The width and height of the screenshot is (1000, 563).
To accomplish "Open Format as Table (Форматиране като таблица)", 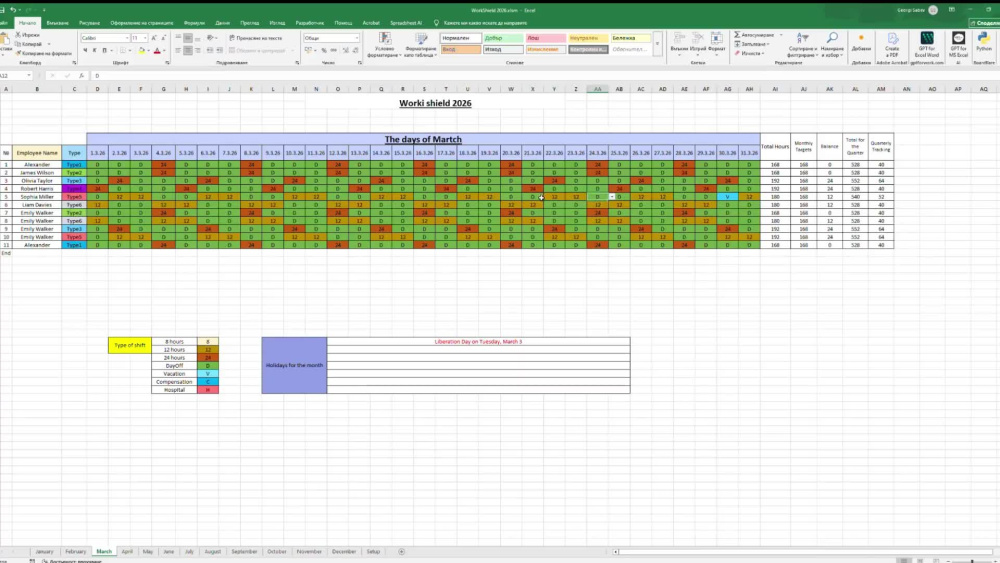I will click(421, 45).
